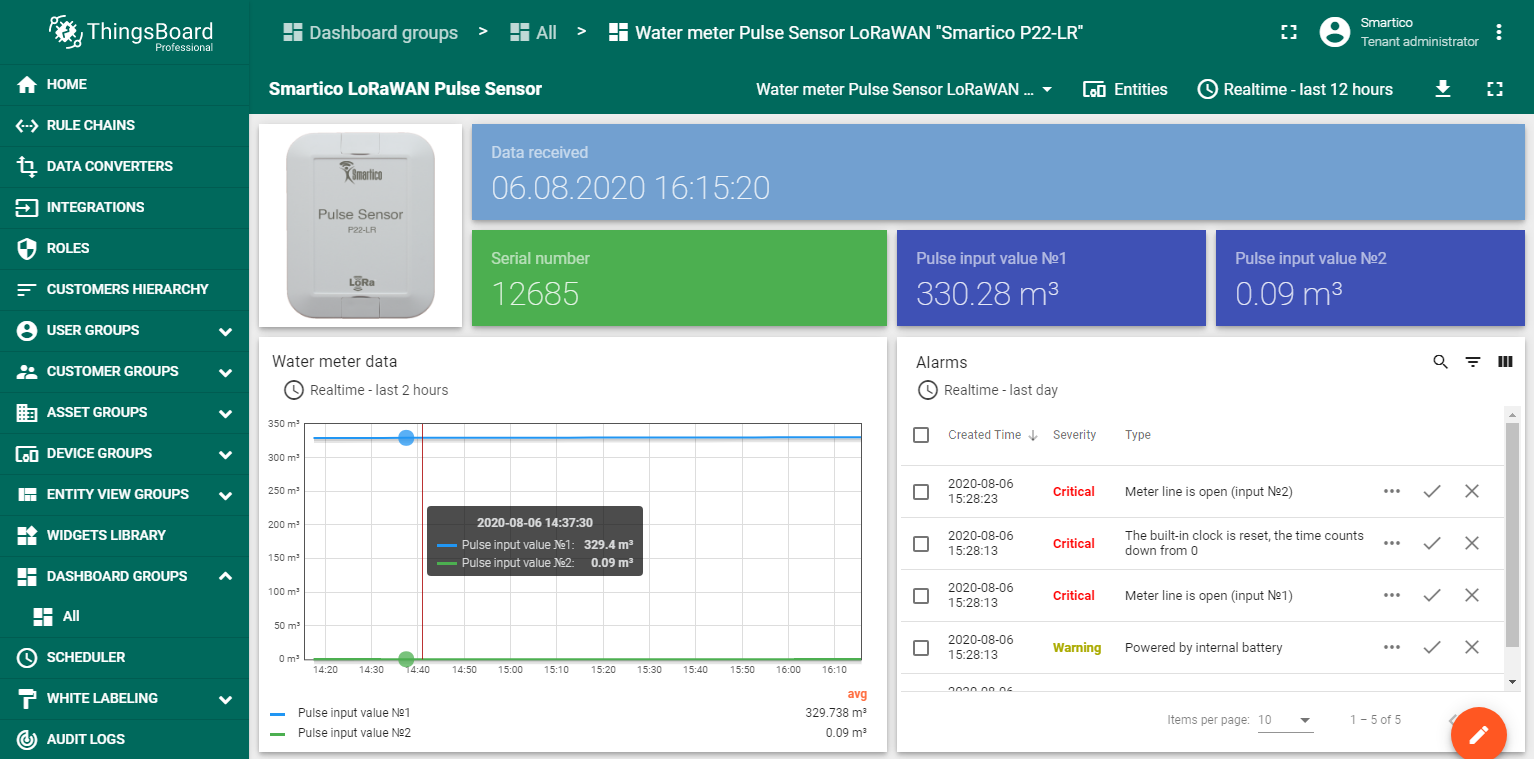
Task: Expand dashboard to fullscreen in toolbar
Action: click(x=1495, y=89)
